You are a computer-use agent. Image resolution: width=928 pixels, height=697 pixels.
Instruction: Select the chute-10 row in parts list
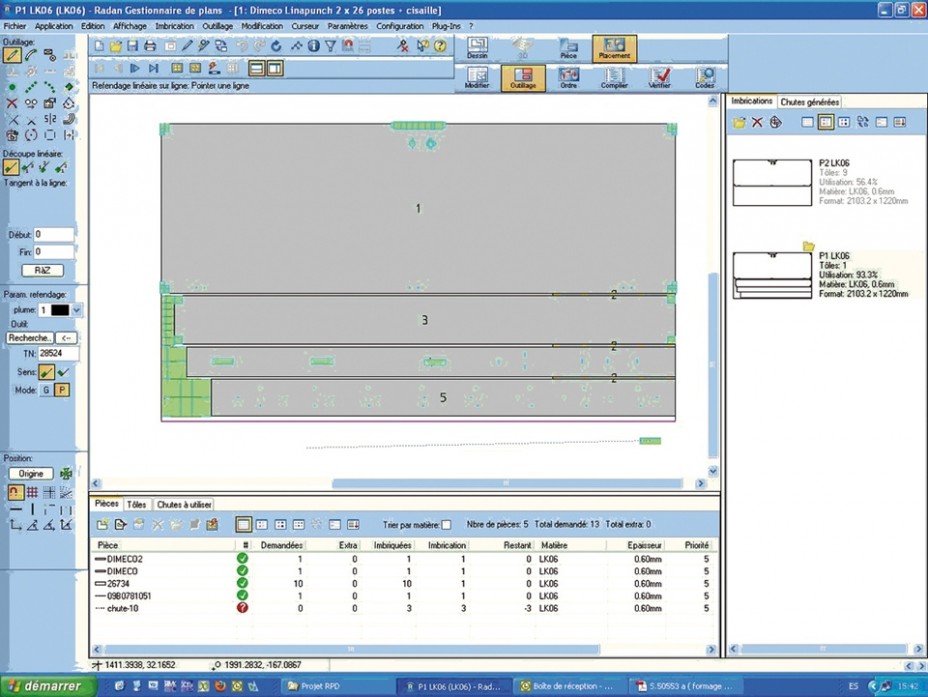[x=402, y=608]
